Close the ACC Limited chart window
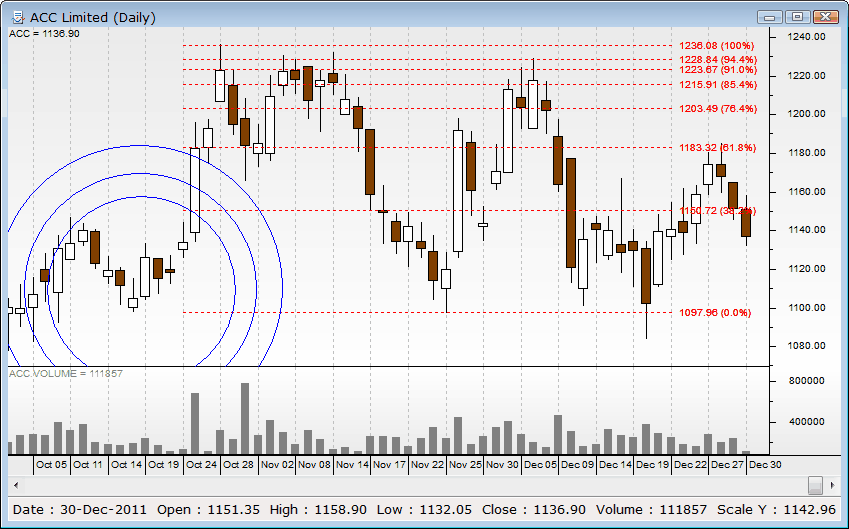Screen dimensions: 849x529 click(x=825, y=16)
